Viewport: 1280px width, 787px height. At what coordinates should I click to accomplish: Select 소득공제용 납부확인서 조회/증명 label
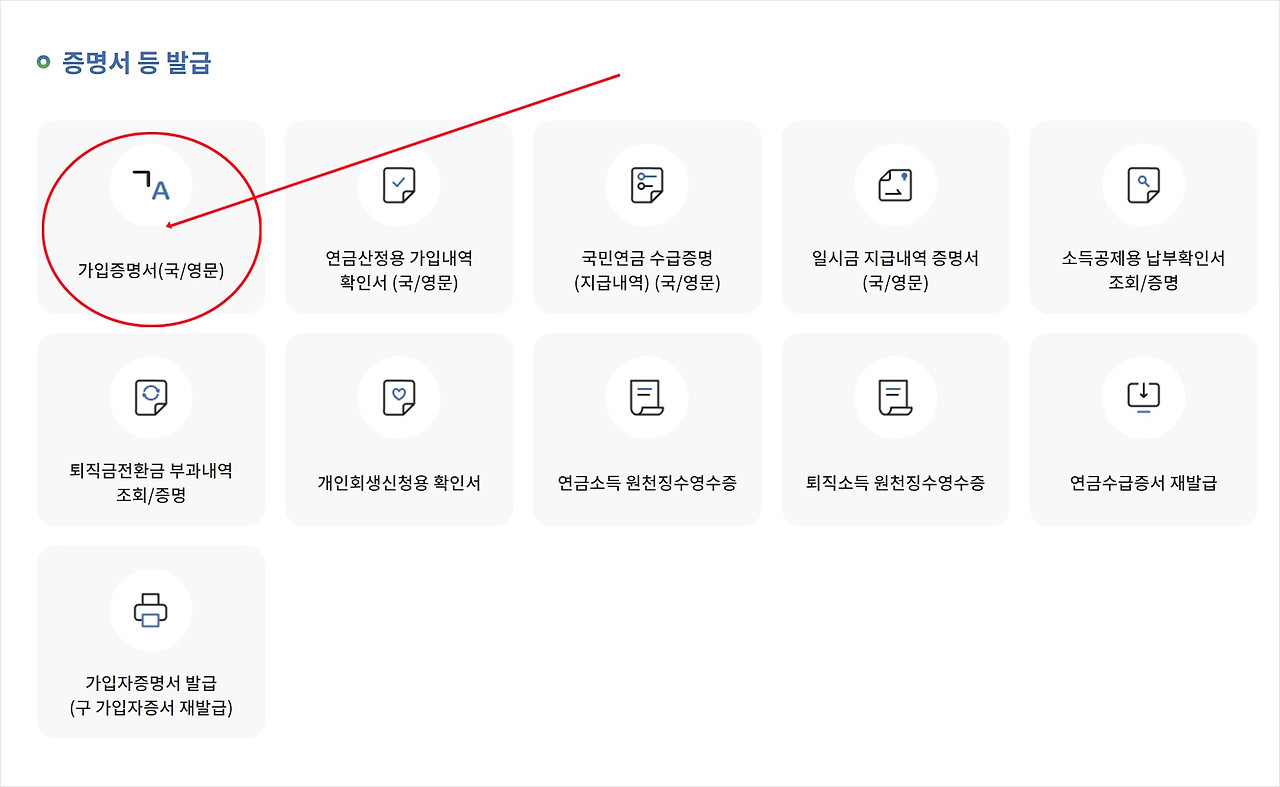1143,270
